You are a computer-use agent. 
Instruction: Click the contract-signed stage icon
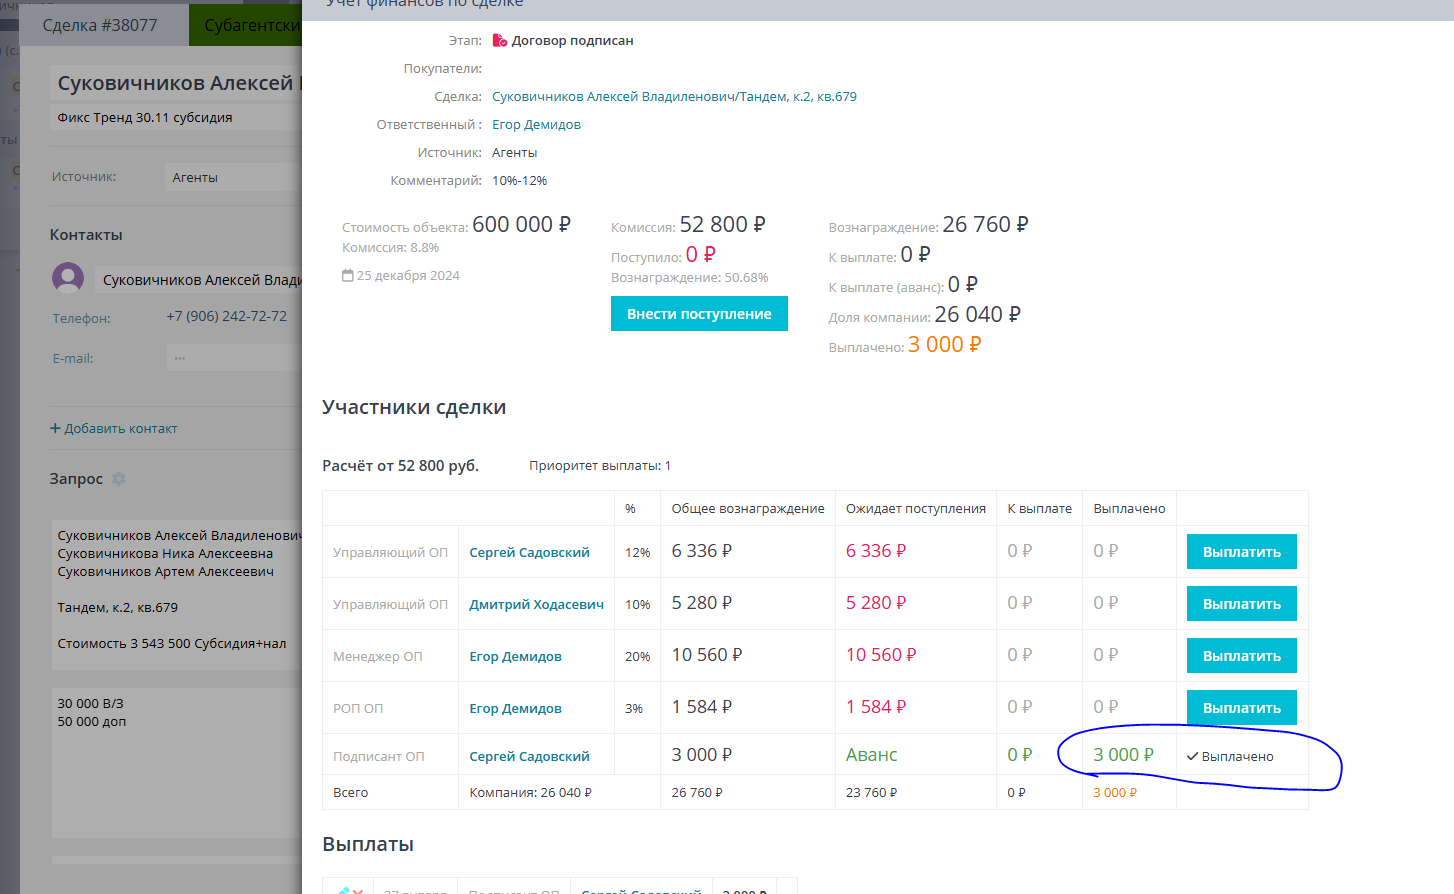point(500,41)
